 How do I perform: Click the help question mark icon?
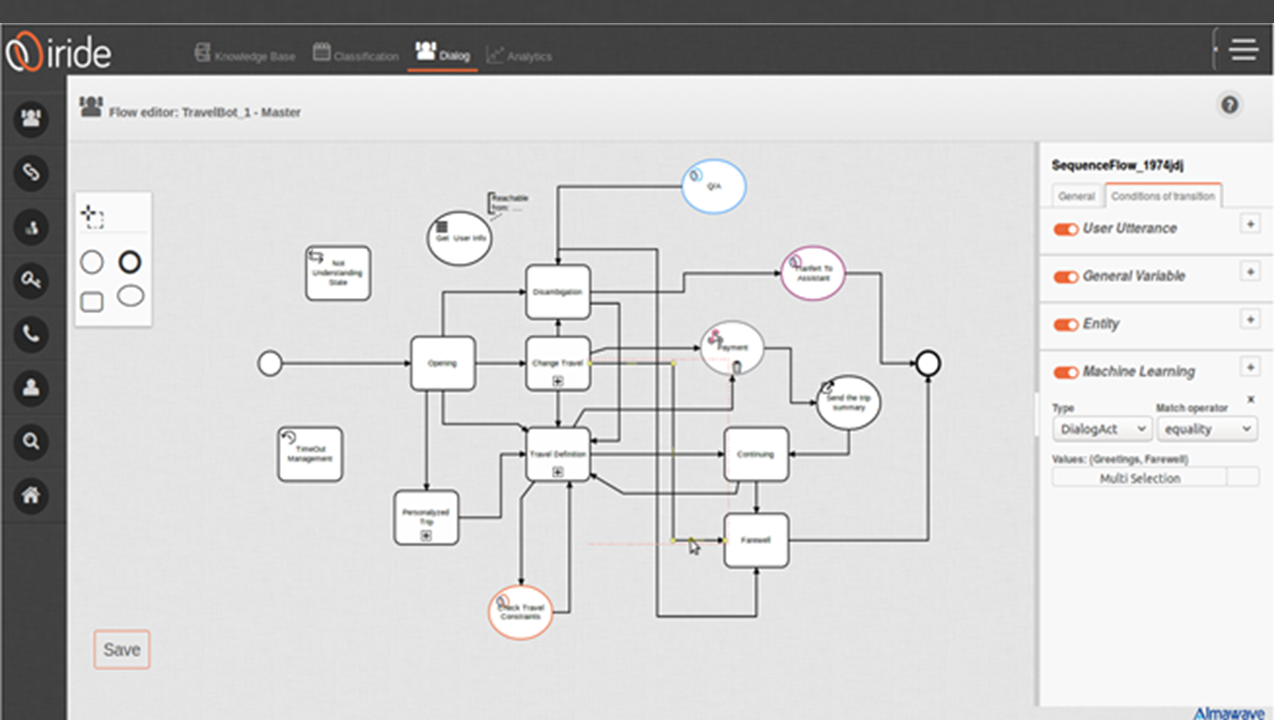click(x=1230, y=105)
